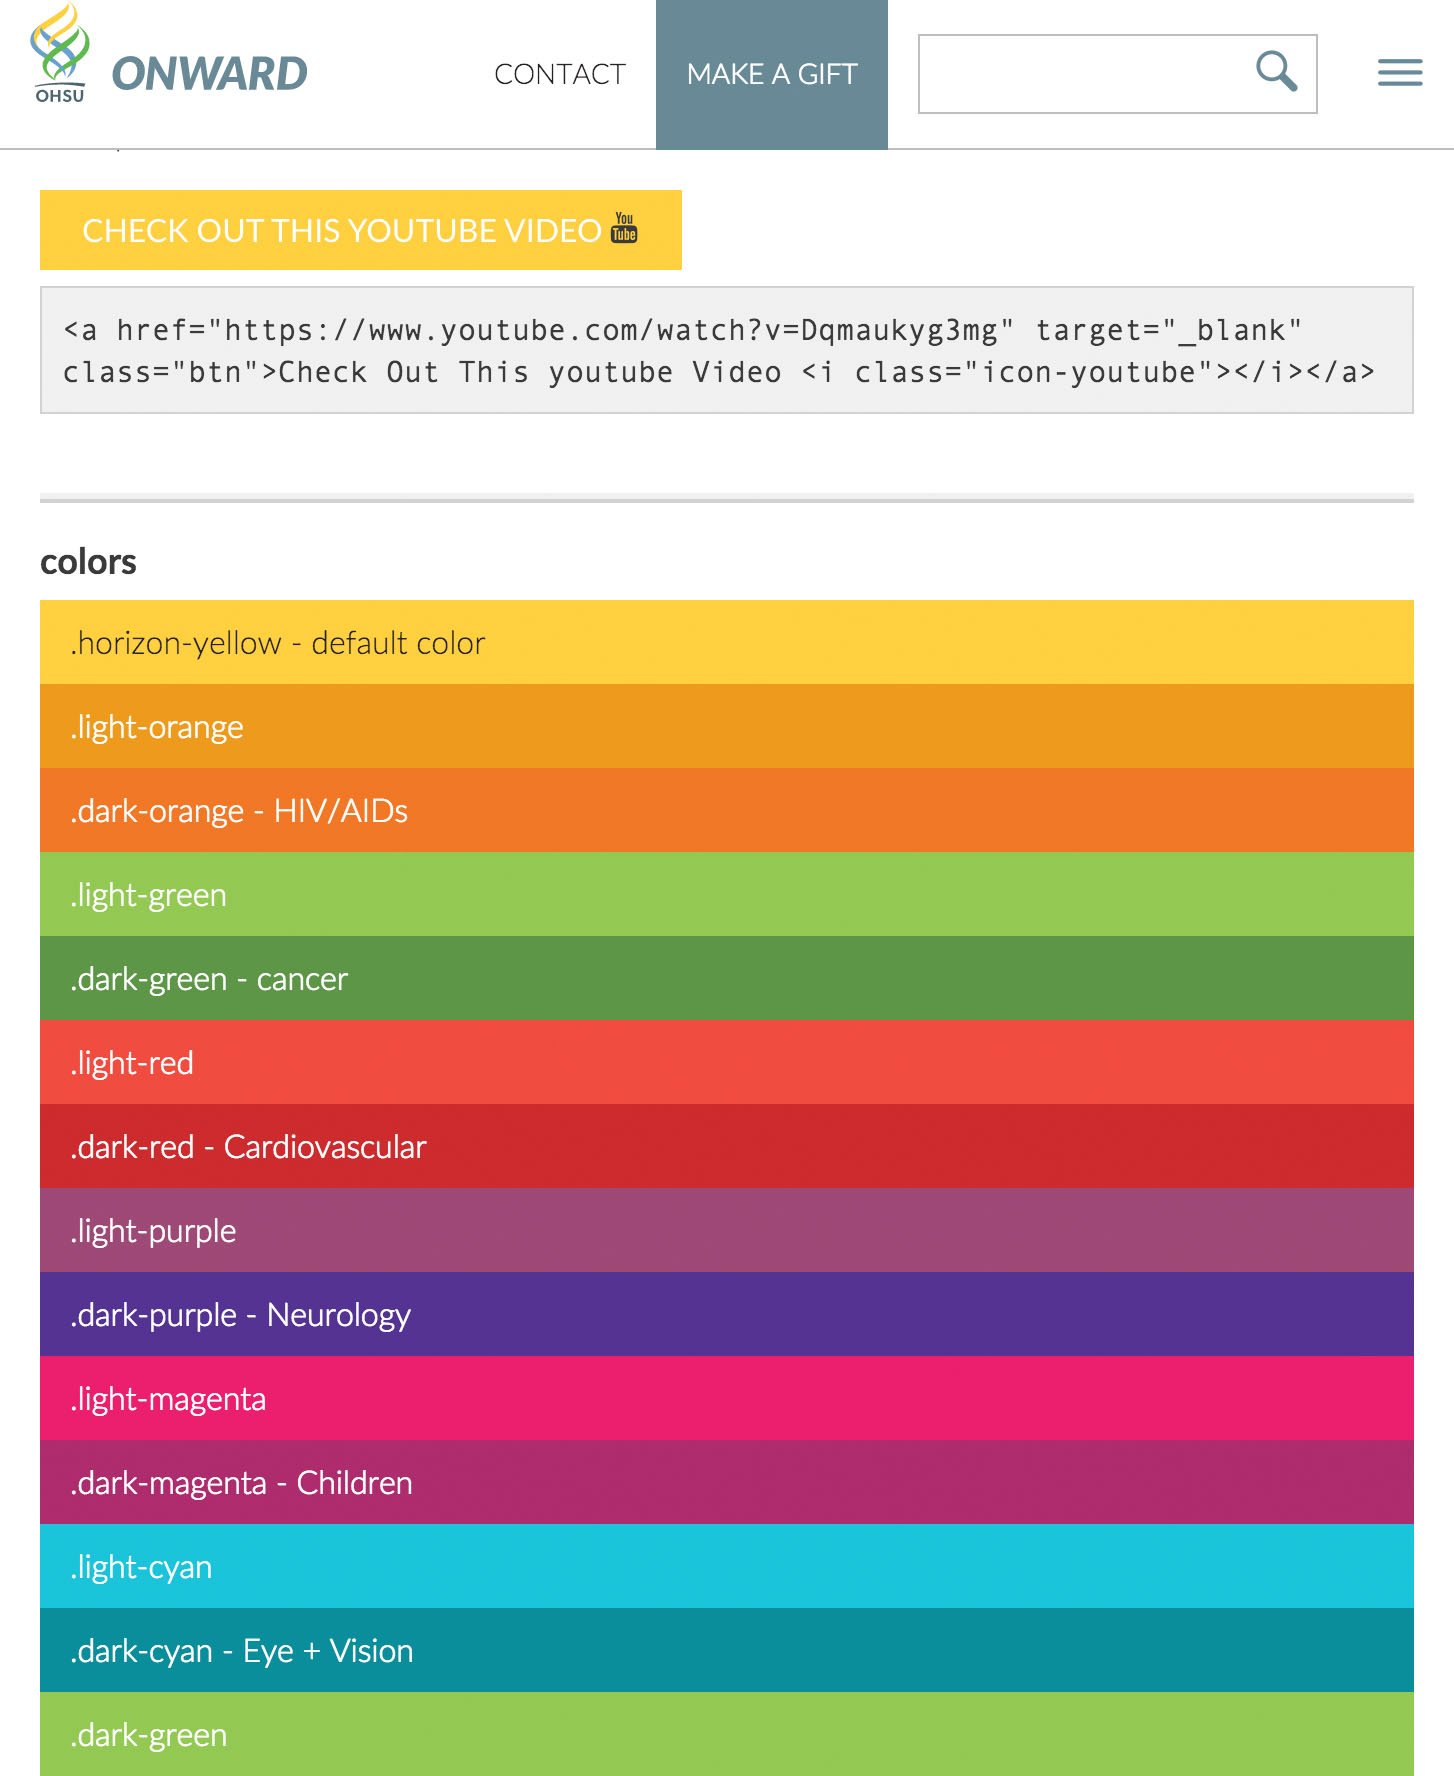Click the YouTube icon on yellow button

coord(624,228)
